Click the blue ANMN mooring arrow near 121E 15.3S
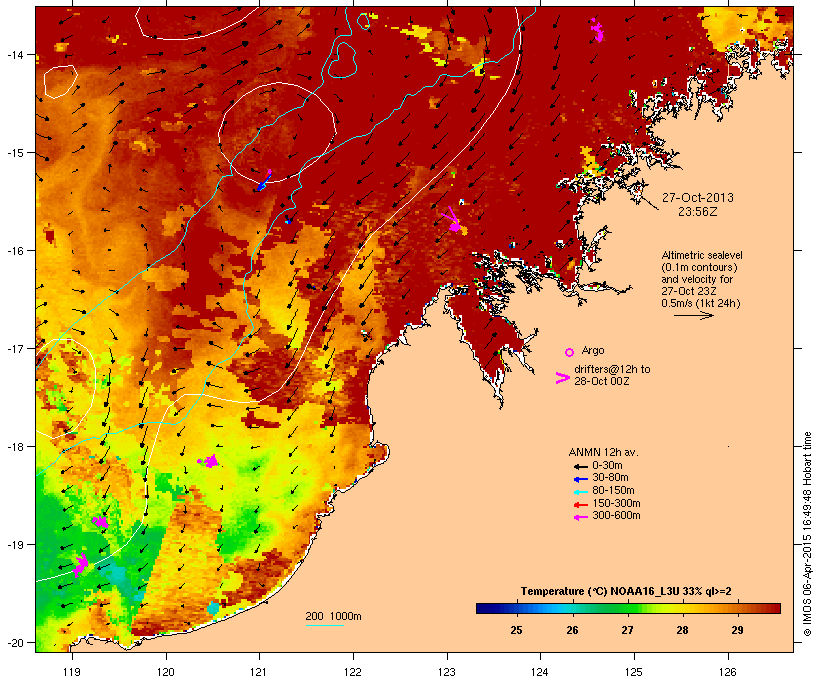Viewport: 820px width, 680px height. click(263, 184)
